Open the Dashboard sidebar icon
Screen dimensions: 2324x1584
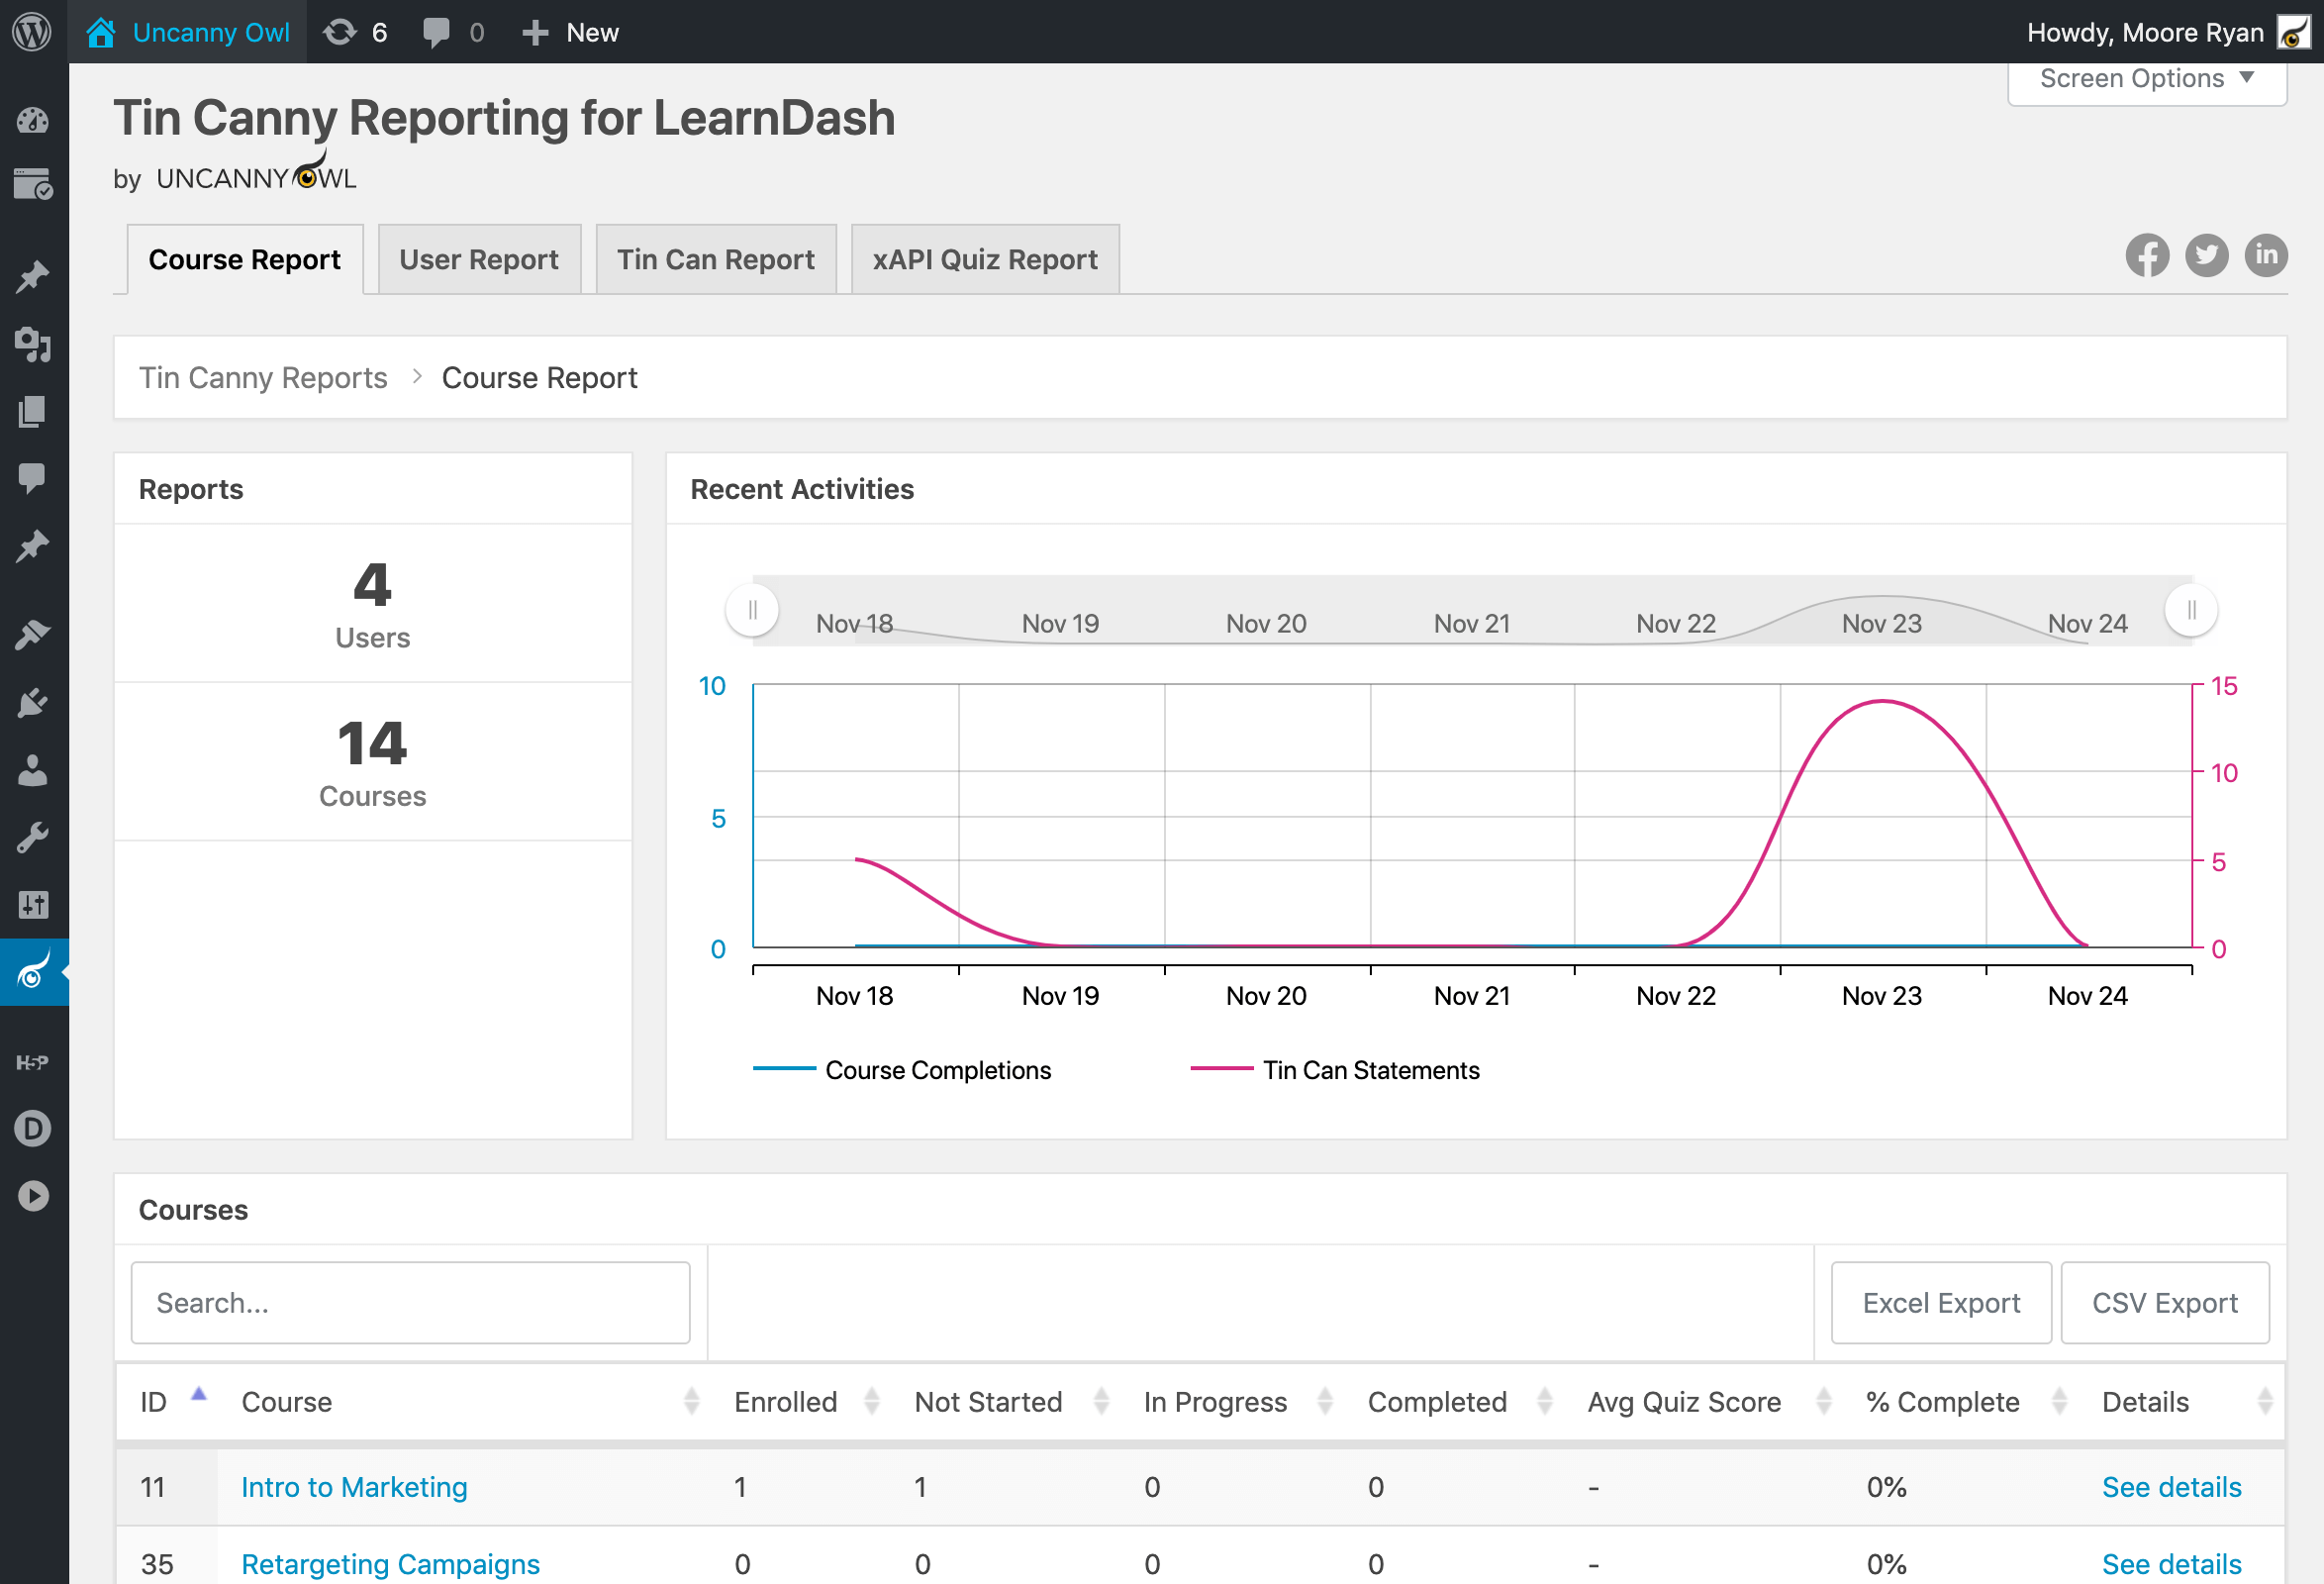pyautogui.click(x=32, y=121)
